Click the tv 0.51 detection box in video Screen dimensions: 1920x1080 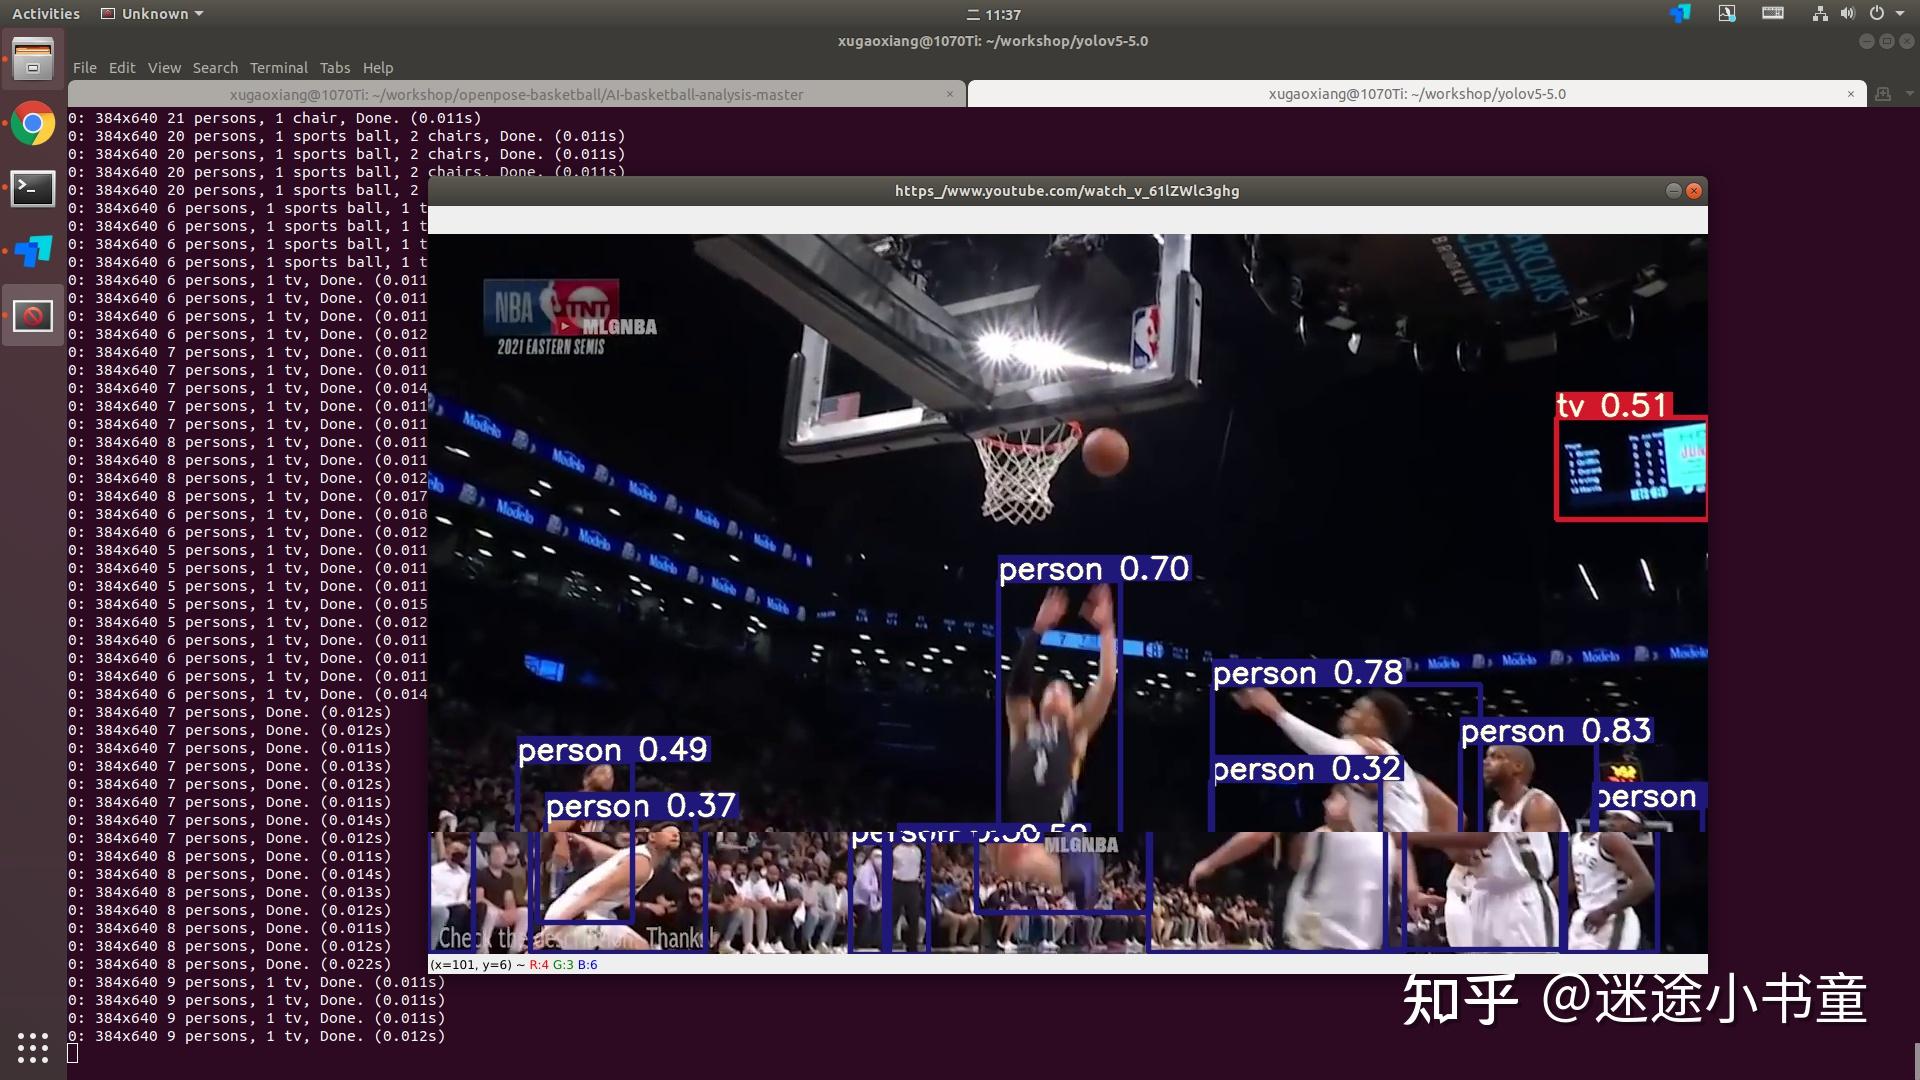[1630, 468]
